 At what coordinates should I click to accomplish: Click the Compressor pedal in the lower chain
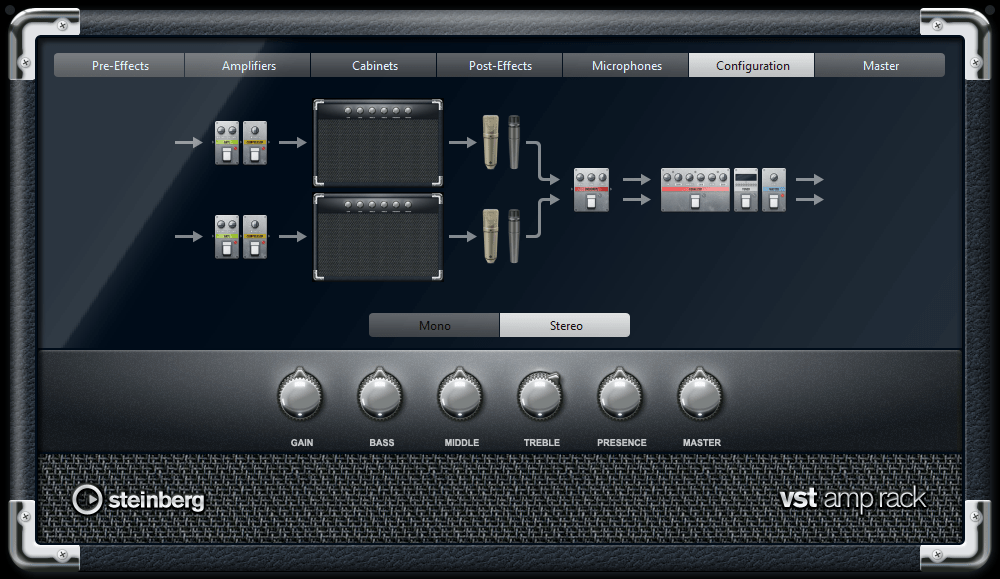(255, 237)
